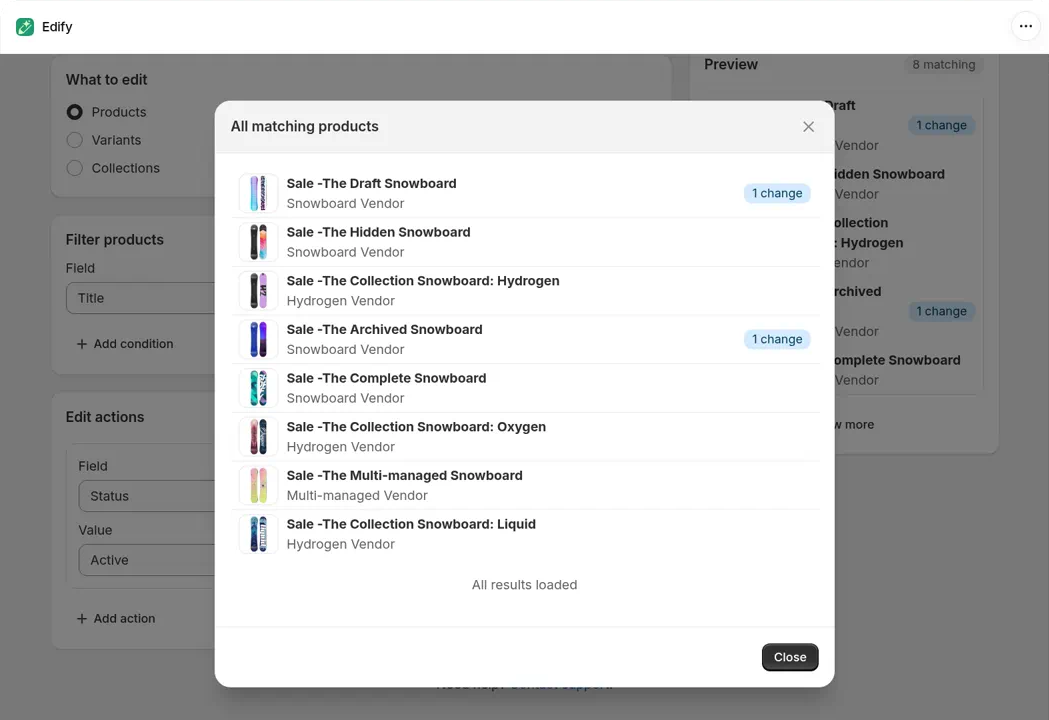Click the Edify app title

[57, 27]
